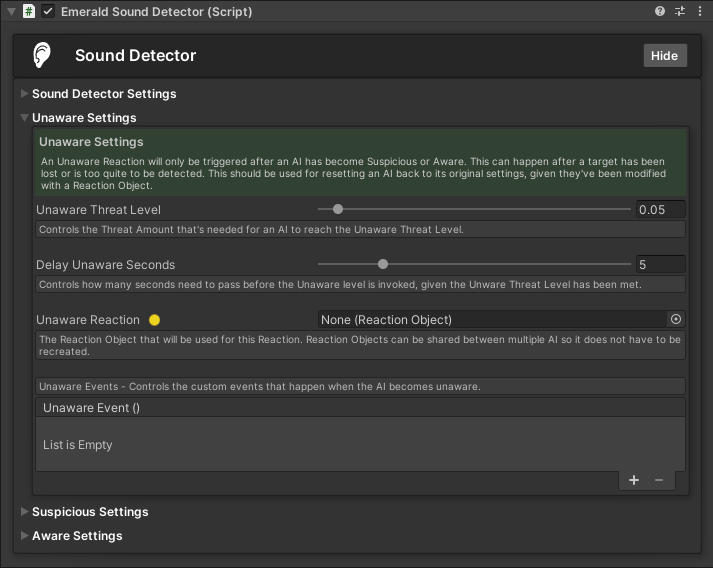The width and height of the screenshot is (713, 568).
Task: Click the Delay Unaware Seconds slider handle
Action: 383,264
